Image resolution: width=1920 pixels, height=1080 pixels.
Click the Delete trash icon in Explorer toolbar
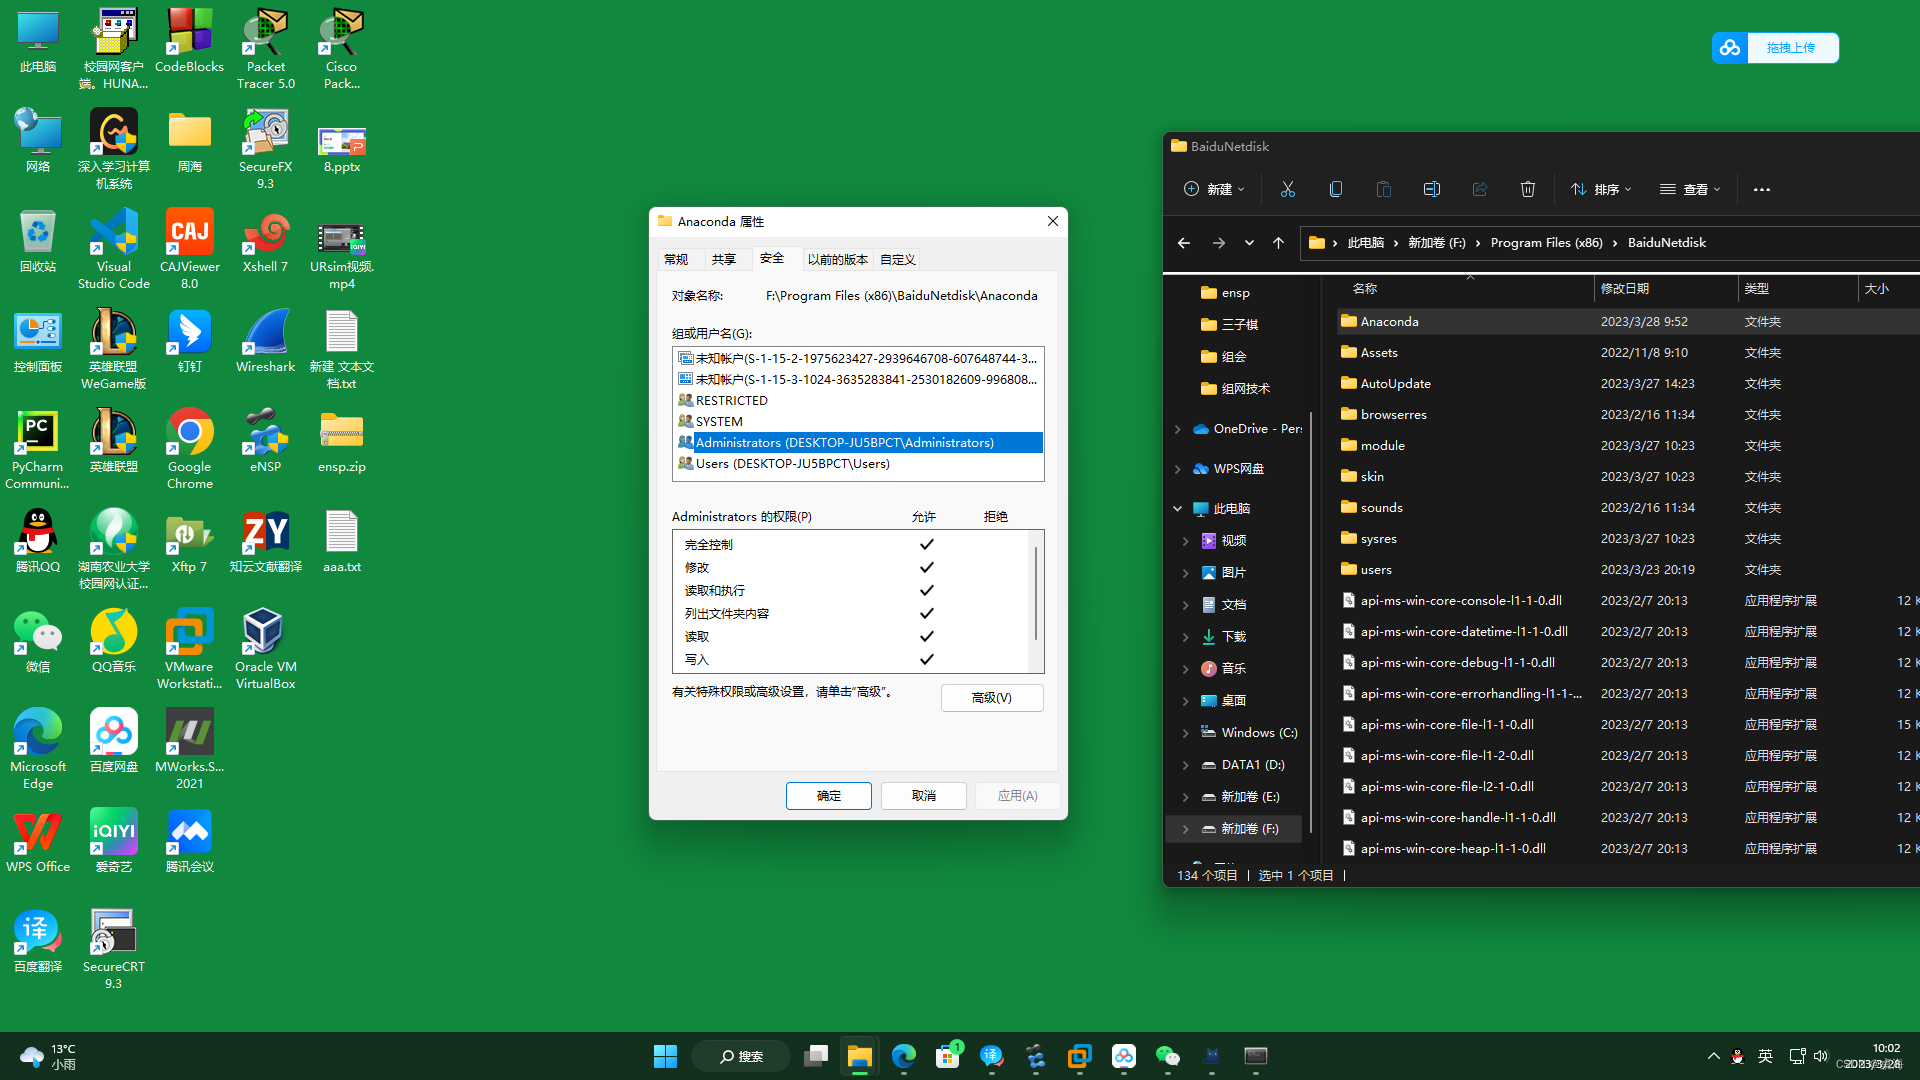point(1527,189)
